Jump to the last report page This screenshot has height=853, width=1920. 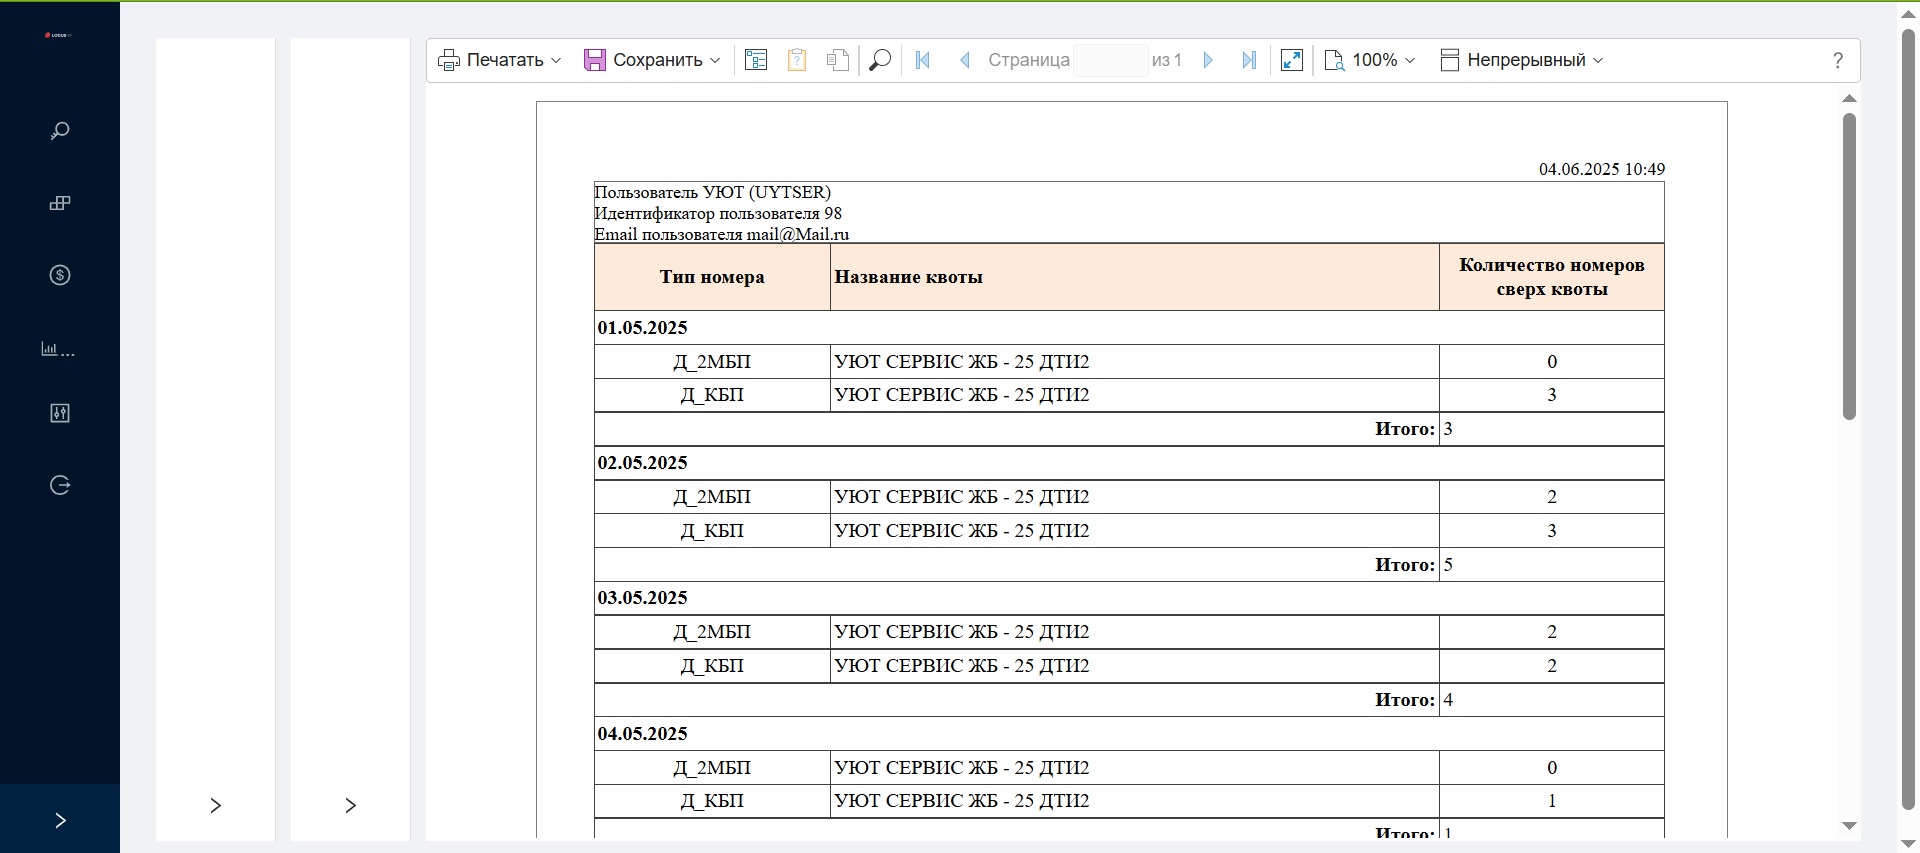click(x=1249, y=61)
